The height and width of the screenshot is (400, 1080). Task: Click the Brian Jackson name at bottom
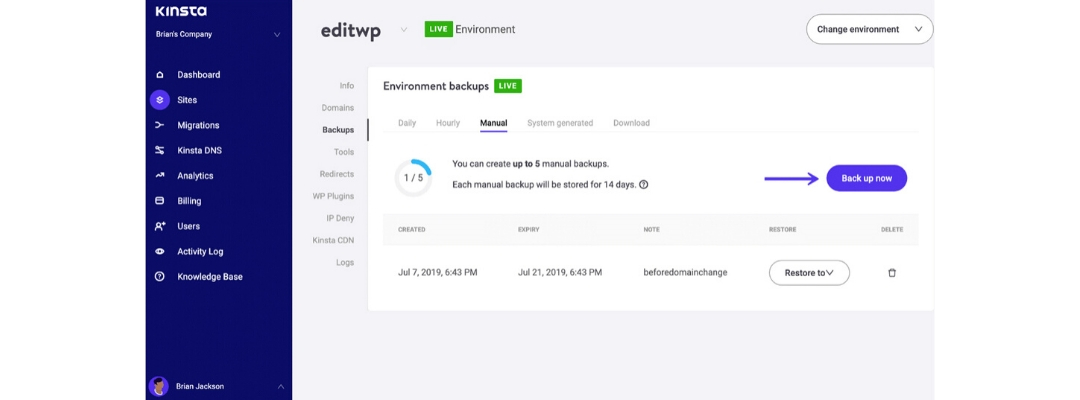(200, 386)
